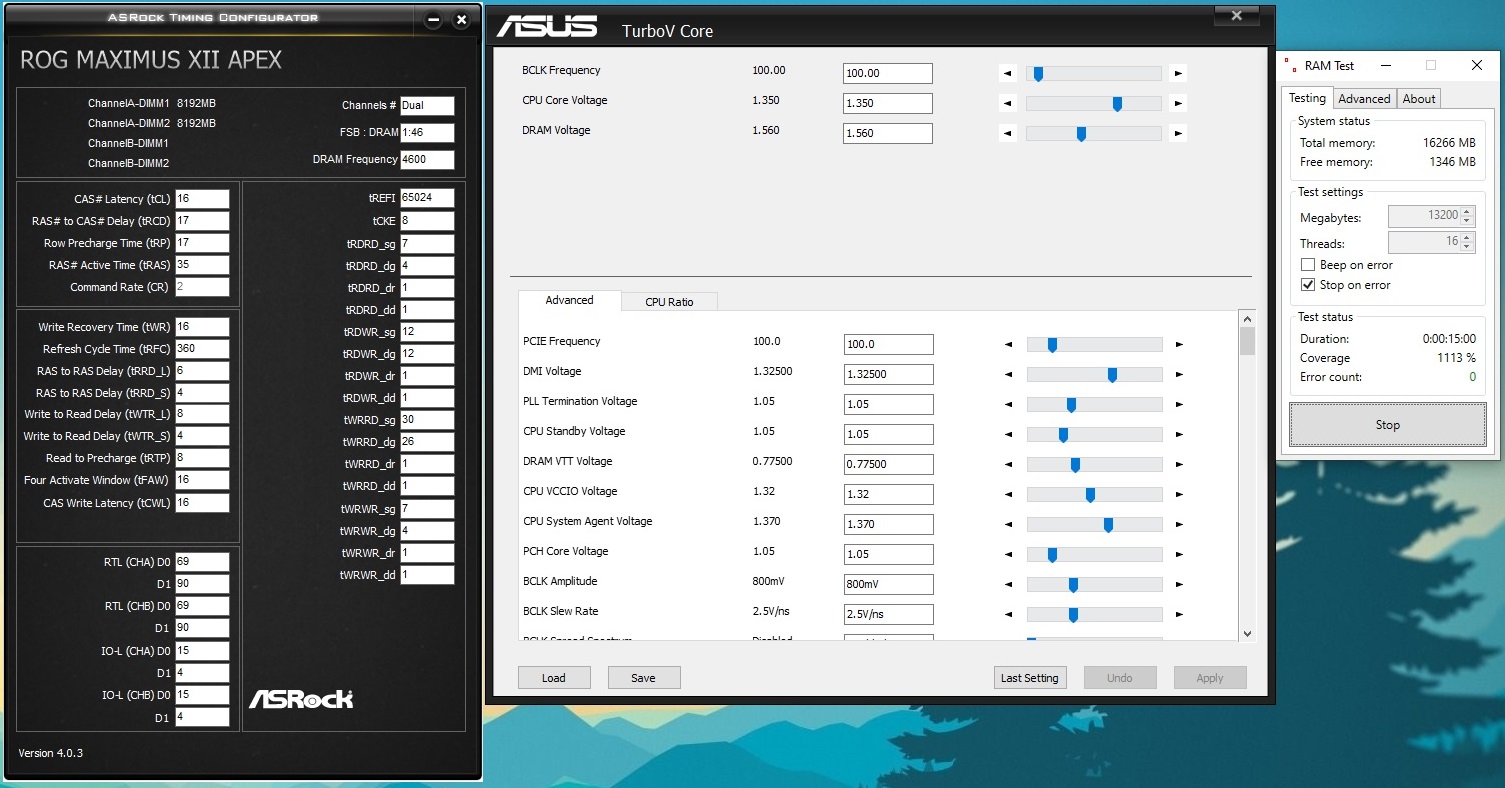1505x788 pixels.
Task: Decrease PCIE Frequency with left arrow
Action: (x=1009, y=344)
